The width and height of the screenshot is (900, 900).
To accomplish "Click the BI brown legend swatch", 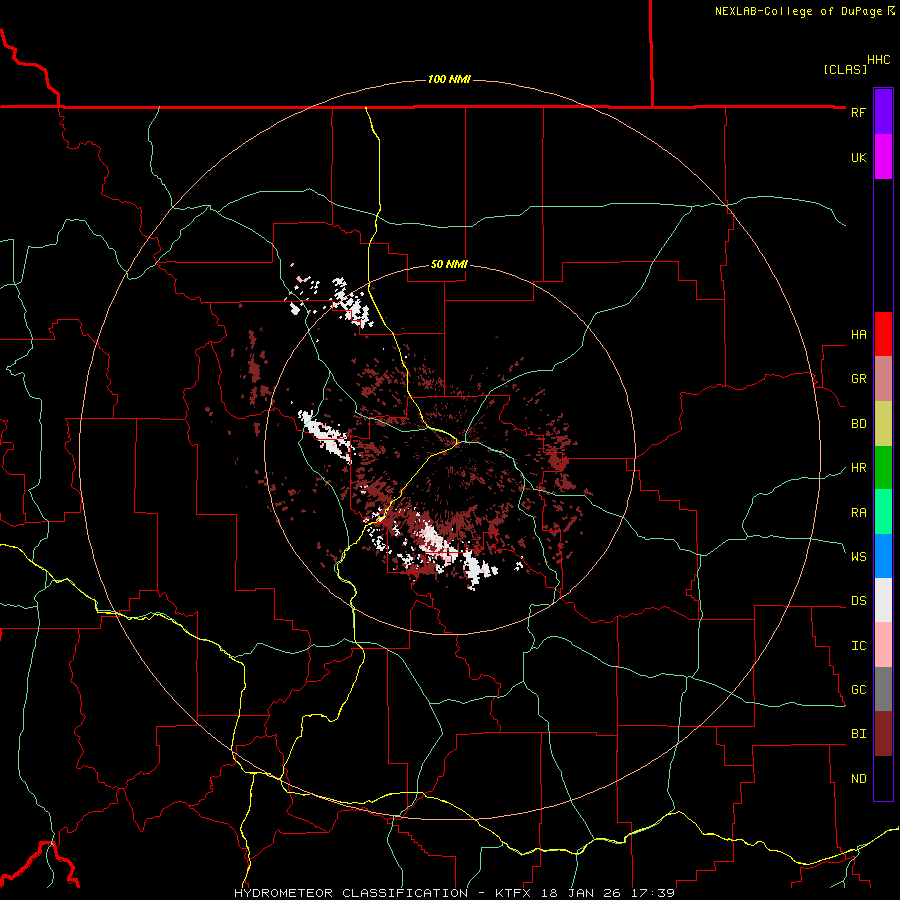I will tap(883, 734).
